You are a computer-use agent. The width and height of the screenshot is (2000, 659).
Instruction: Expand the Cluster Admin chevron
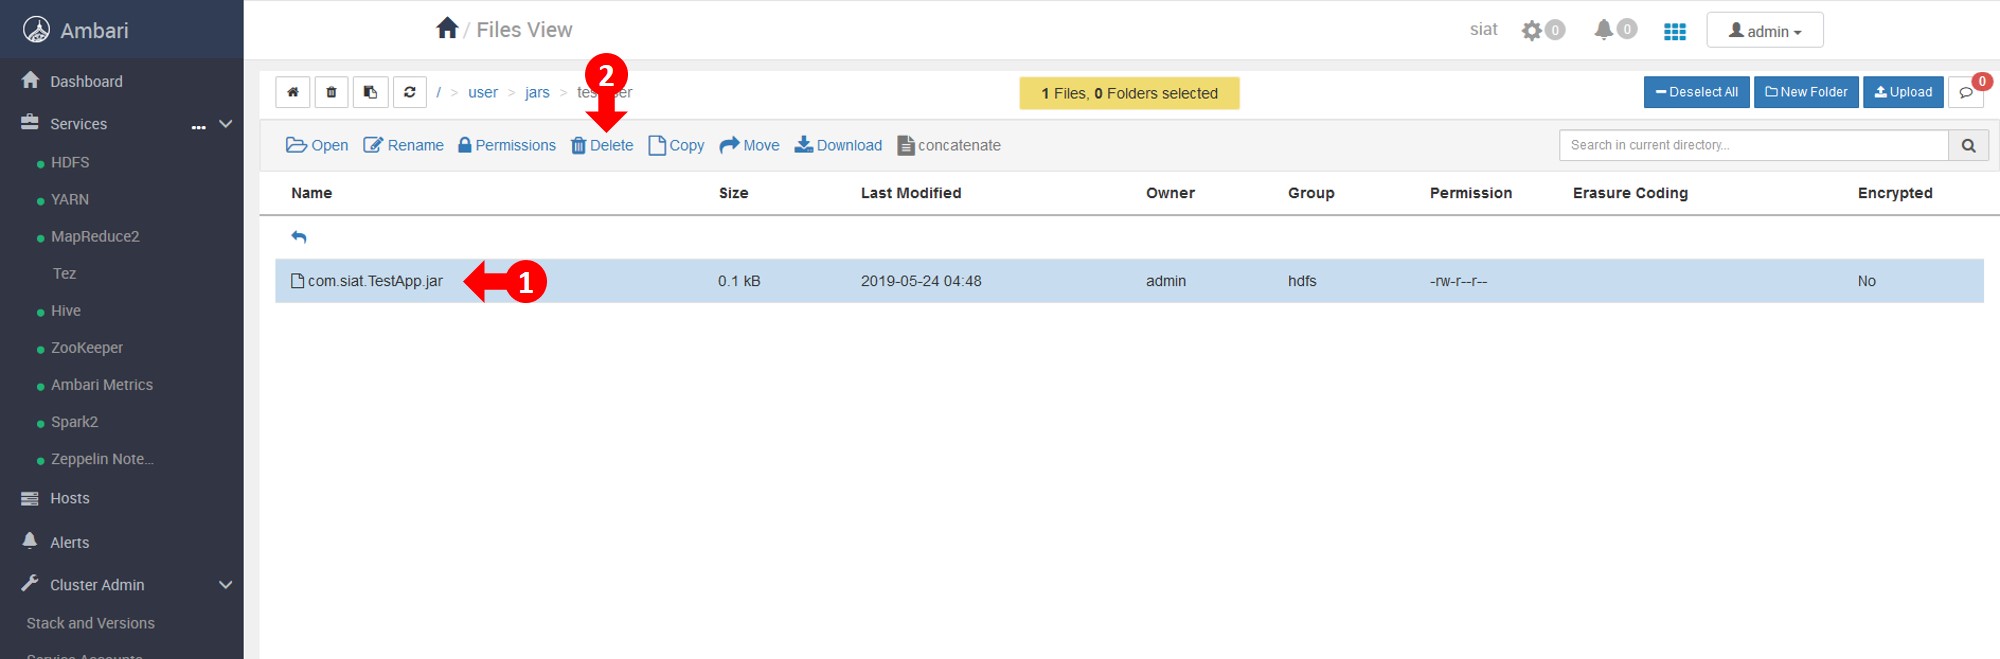coord(226,585)
